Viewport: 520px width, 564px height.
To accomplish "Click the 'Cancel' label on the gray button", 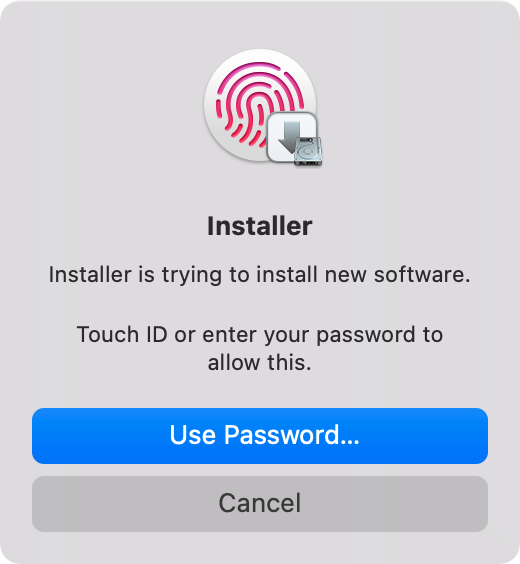I will (260, 503).
